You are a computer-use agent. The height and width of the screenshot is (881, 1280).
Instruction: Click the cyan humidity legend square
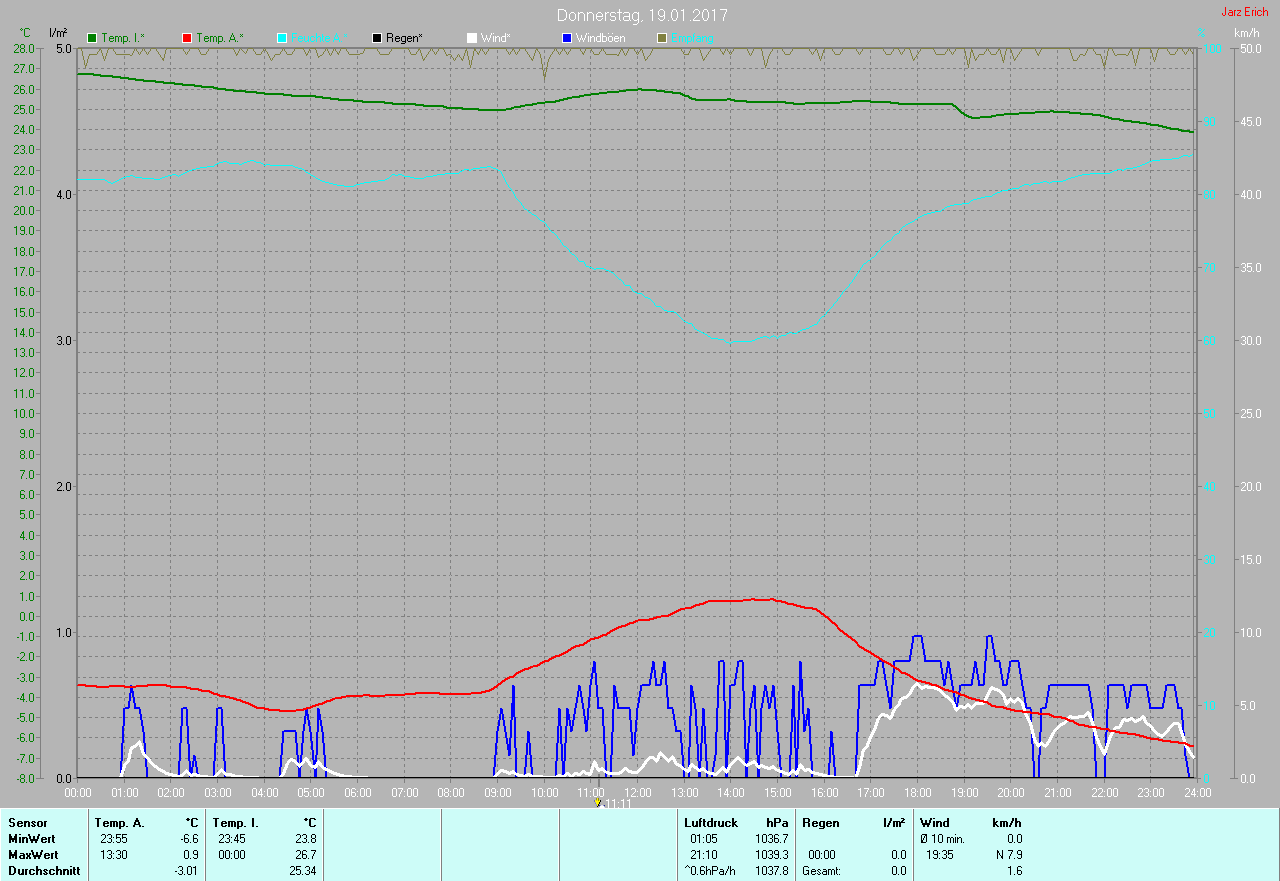click(x=282, y=38)
